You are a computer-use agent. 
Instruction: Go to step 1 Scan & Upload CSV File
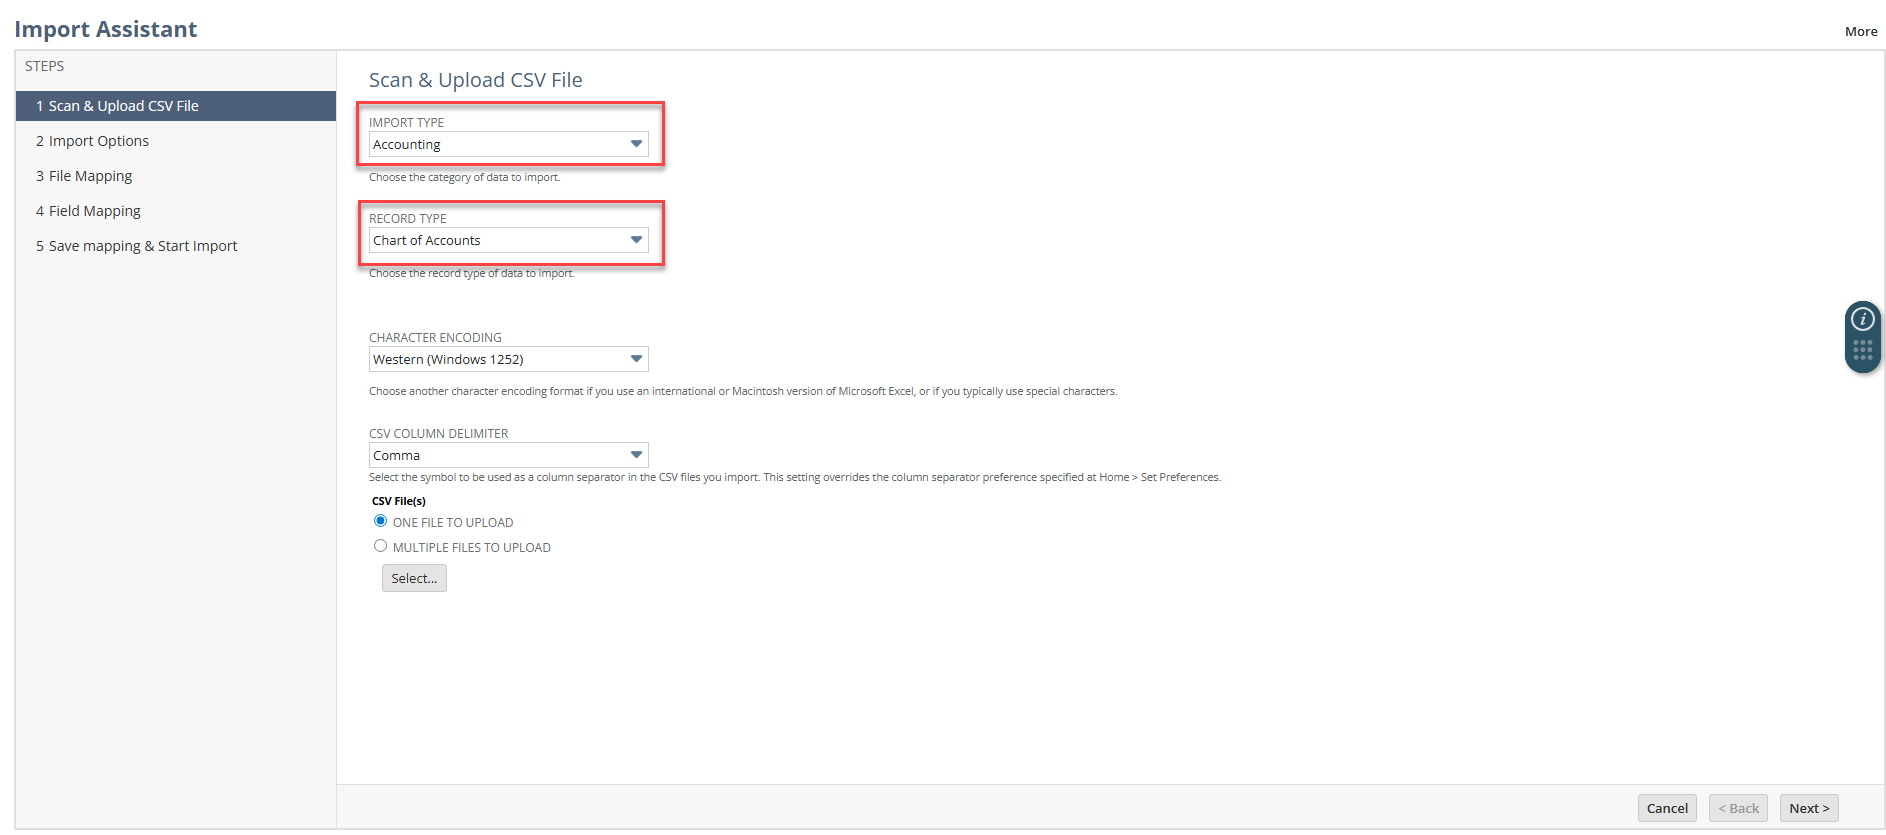point(123,106)
